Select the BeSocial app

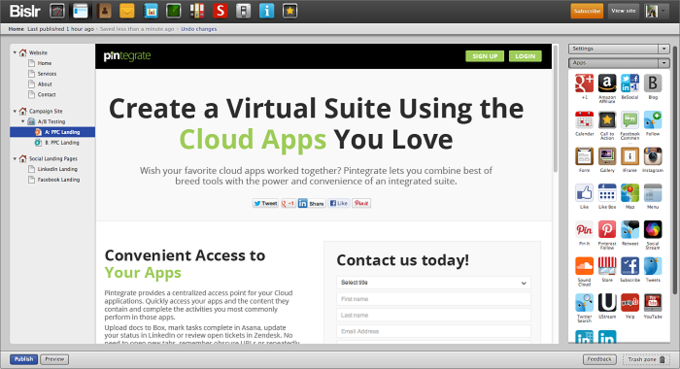click(x=630, y=83)
